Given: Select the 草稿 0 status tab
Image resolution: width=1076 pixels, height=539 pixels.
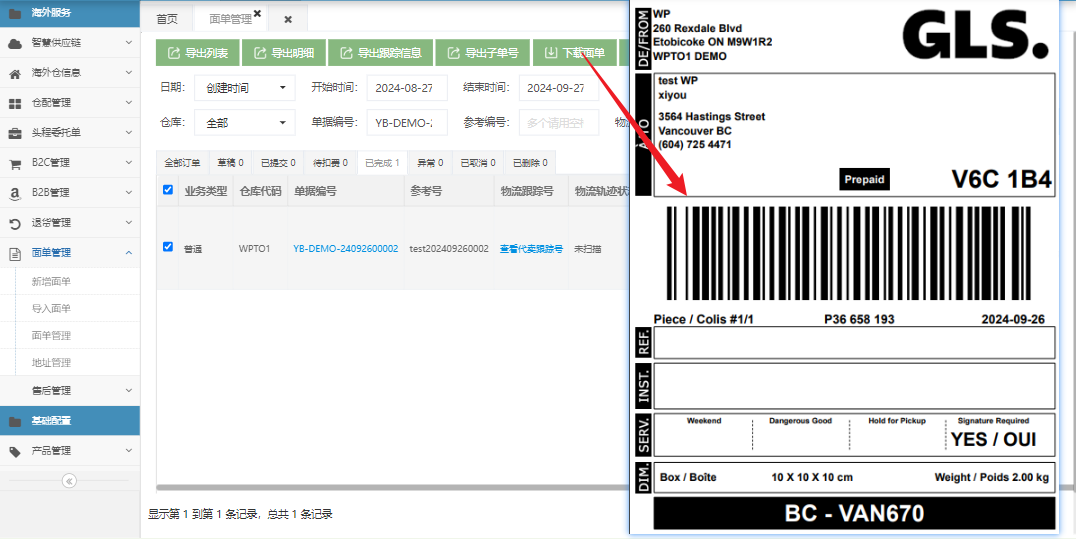Looking at the screenshot, I should 231,163.
